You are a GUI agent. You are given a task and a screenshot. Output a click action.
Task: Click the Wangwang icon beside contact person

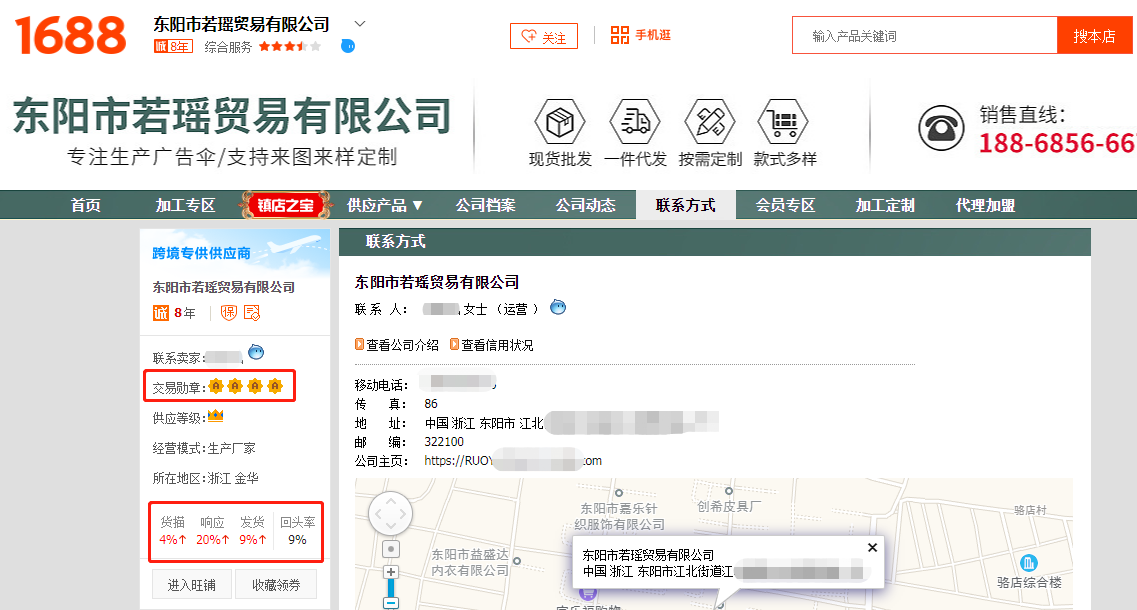pos(558,308)
